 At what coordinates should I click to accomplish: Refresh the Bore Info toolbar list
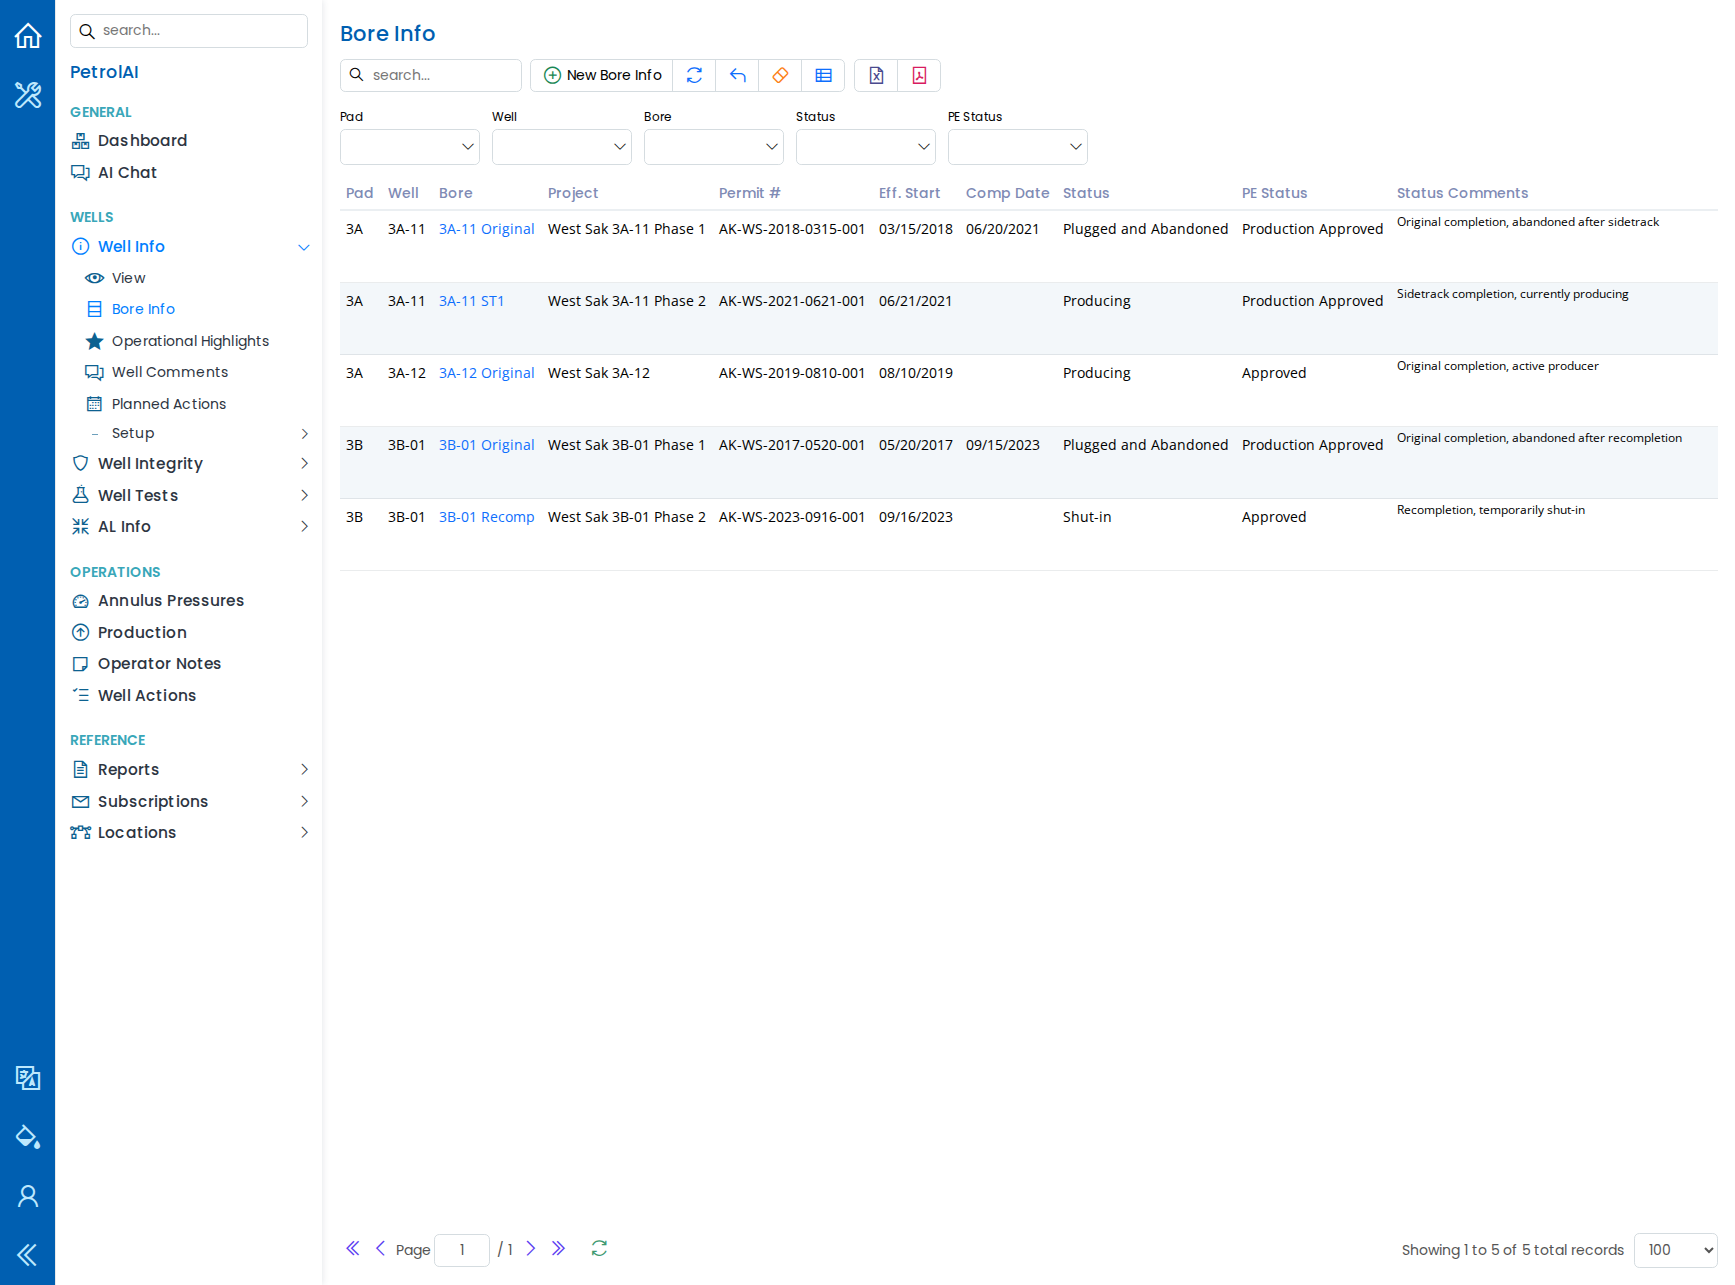pyautogui.click(x=694, y=75)
